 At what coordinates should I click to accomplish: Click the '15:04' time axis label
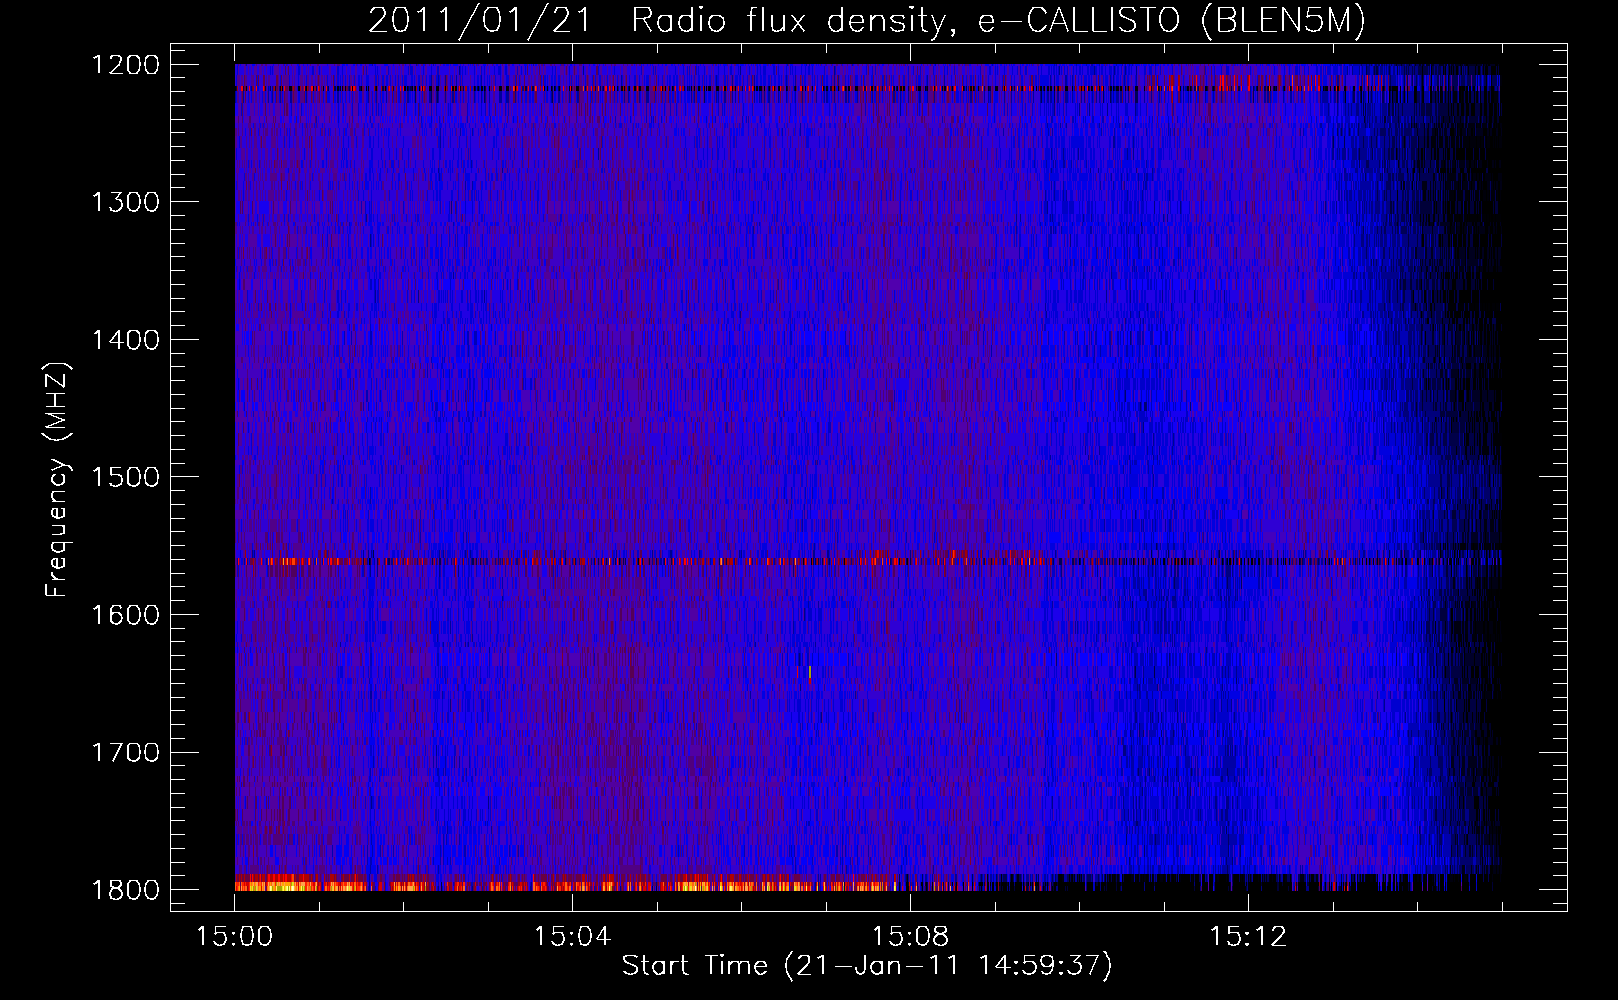pyautogui.click(x=572, y=937)
